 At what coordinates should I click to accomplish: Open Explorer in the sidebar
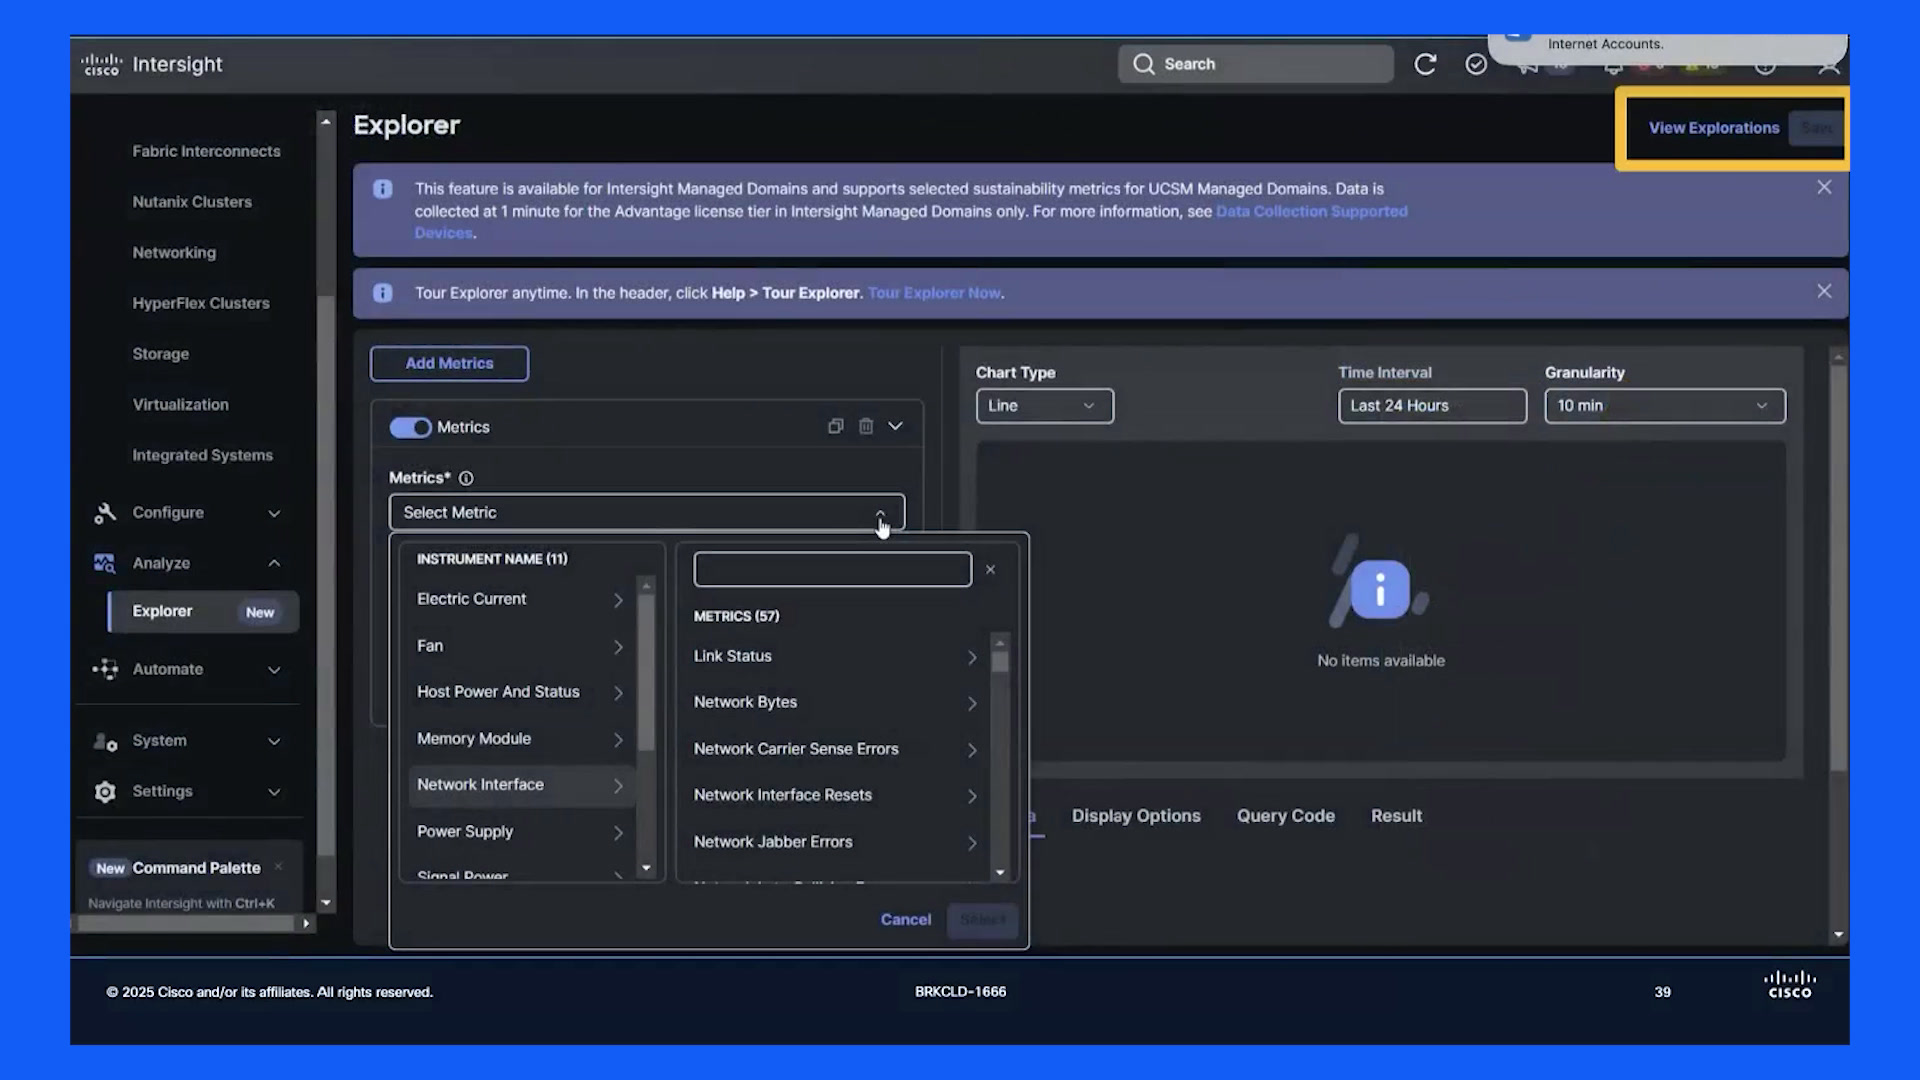click(x=203, y=612)
